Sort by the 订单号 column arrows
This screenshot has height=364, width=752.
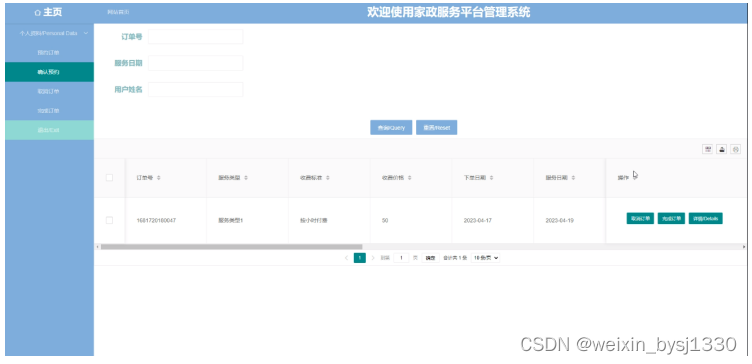click(159, 178)
